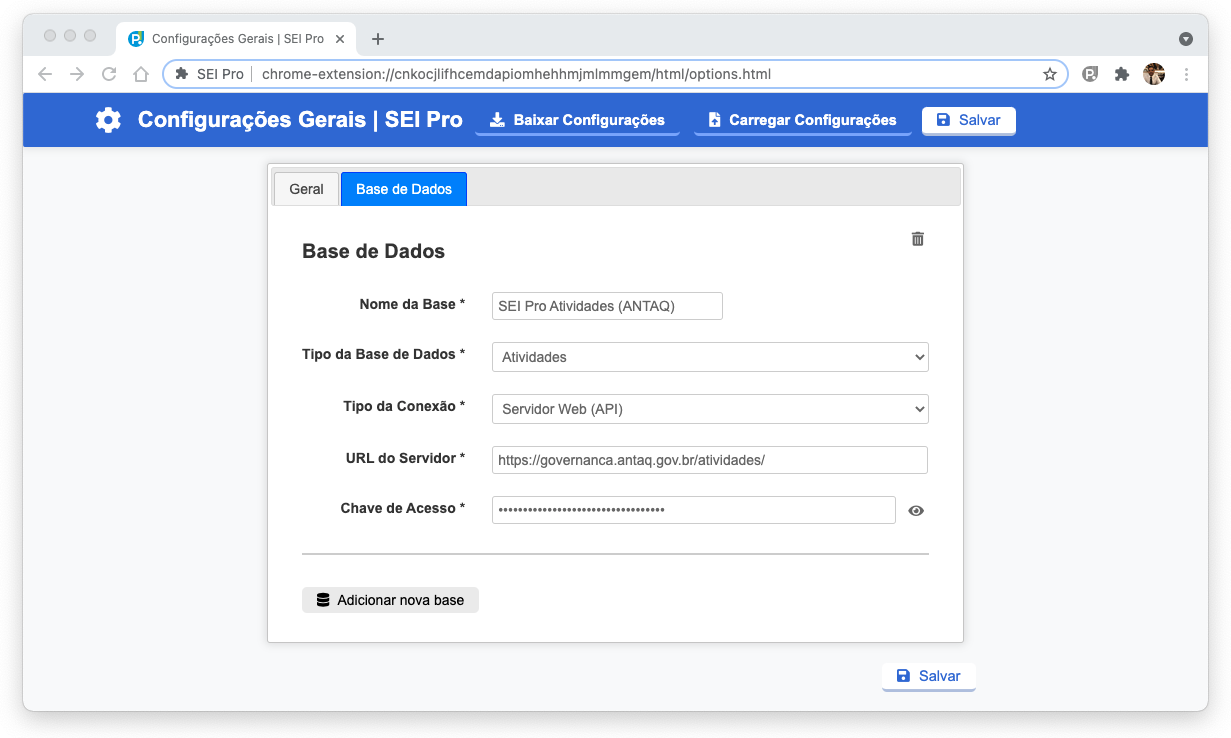
Task: Open the Tipo da Conexão dropdown
Action: 710,409
